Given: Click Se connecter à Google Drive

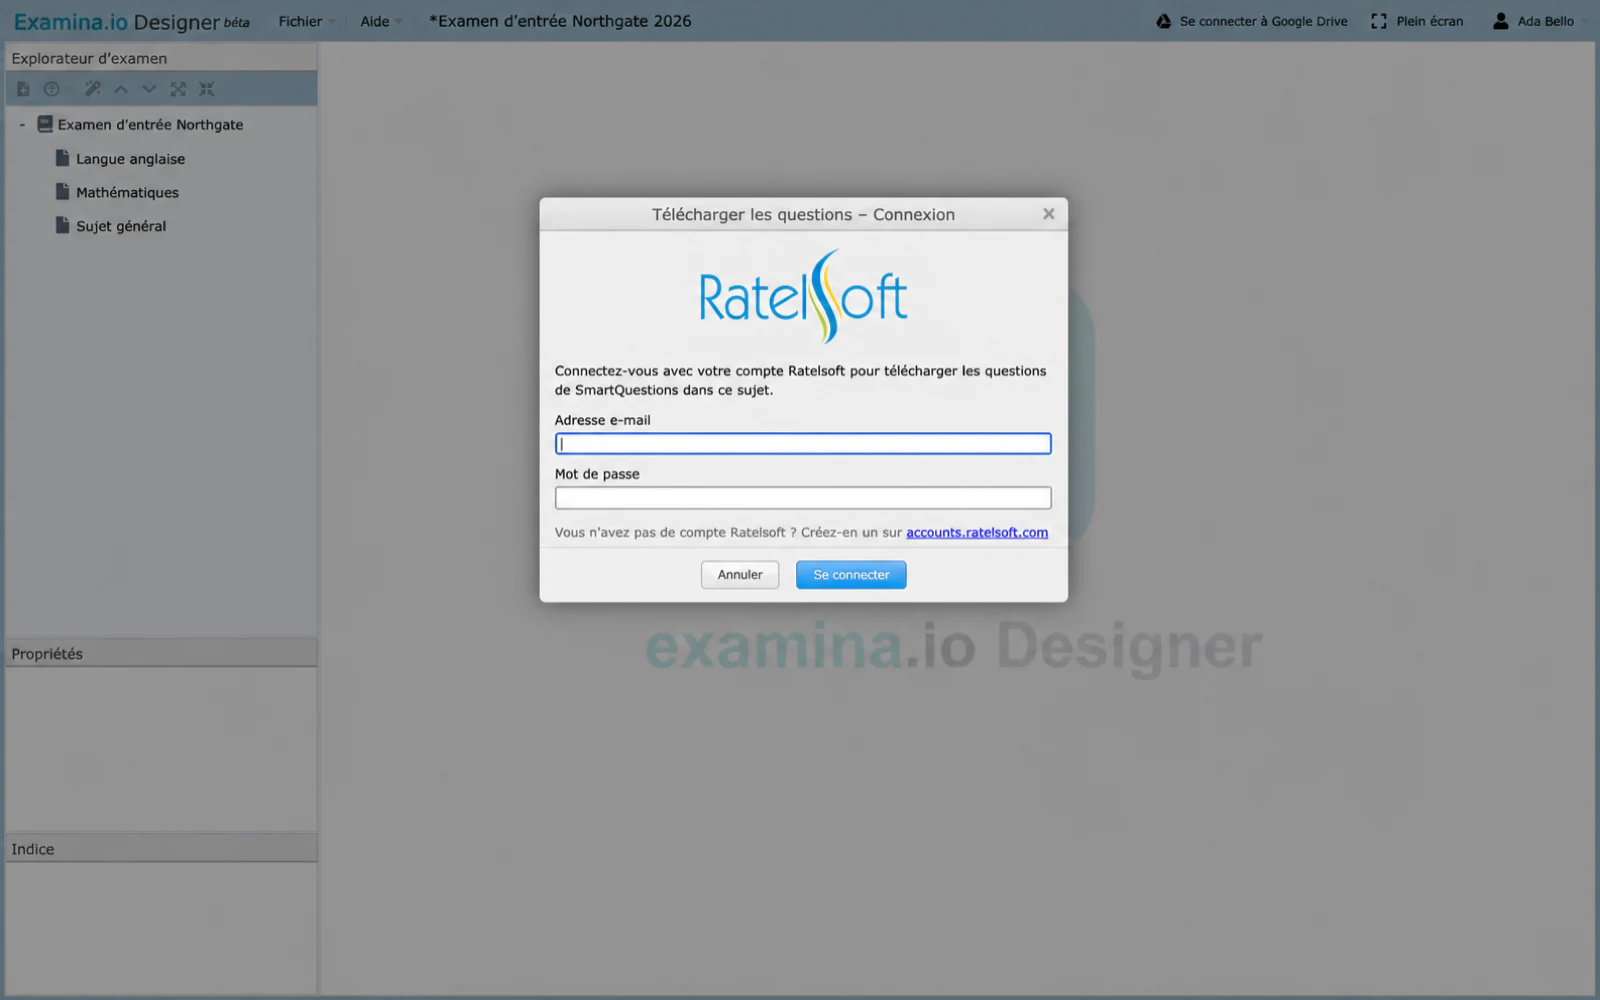Looking at the screenshot, I should (x=1252, y=21).
